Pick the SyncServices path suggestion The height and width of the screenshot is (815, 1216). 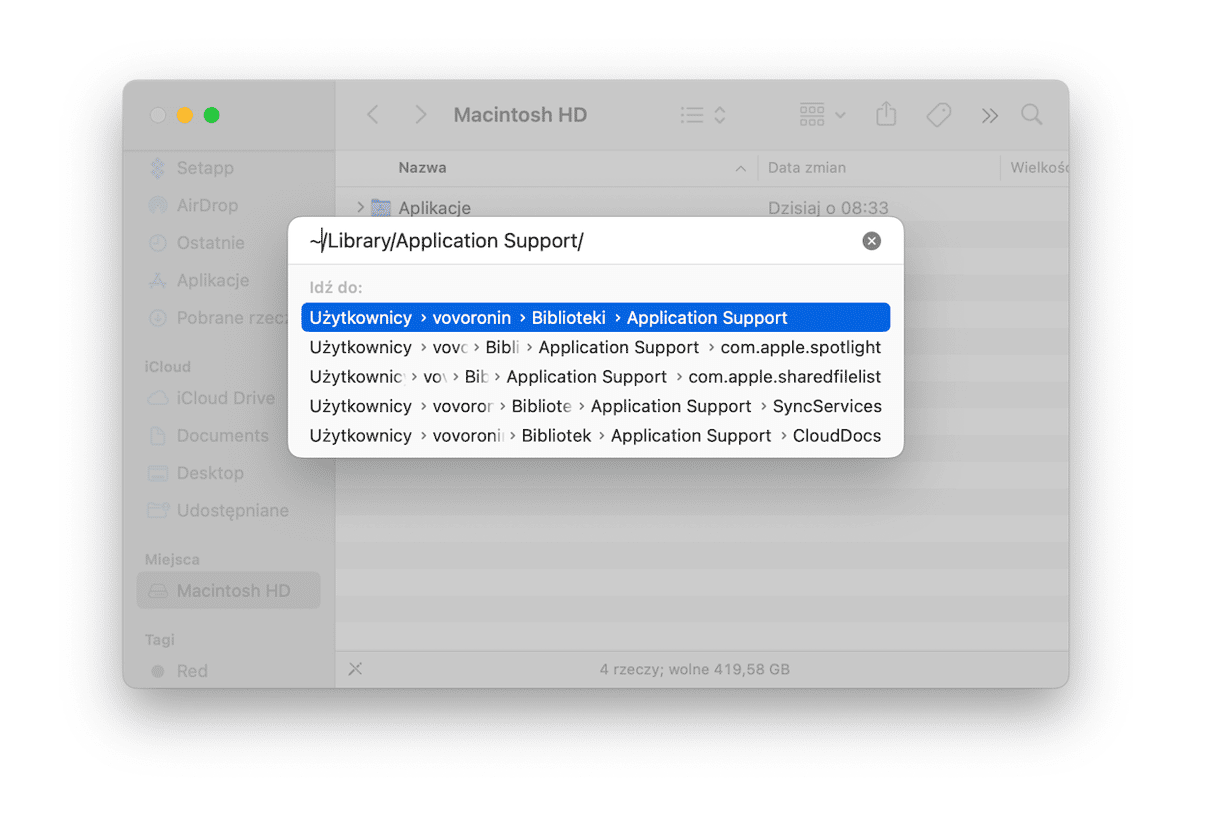pyautogui.click(x=595, y=406)
